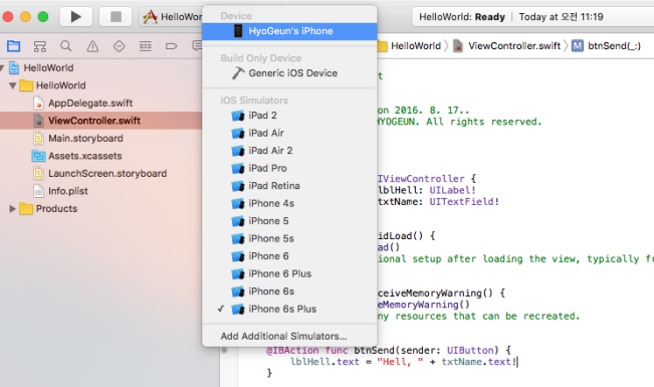Screen dimensions: 654x387
Task: Stop the running build
Action: click(116, 17)
